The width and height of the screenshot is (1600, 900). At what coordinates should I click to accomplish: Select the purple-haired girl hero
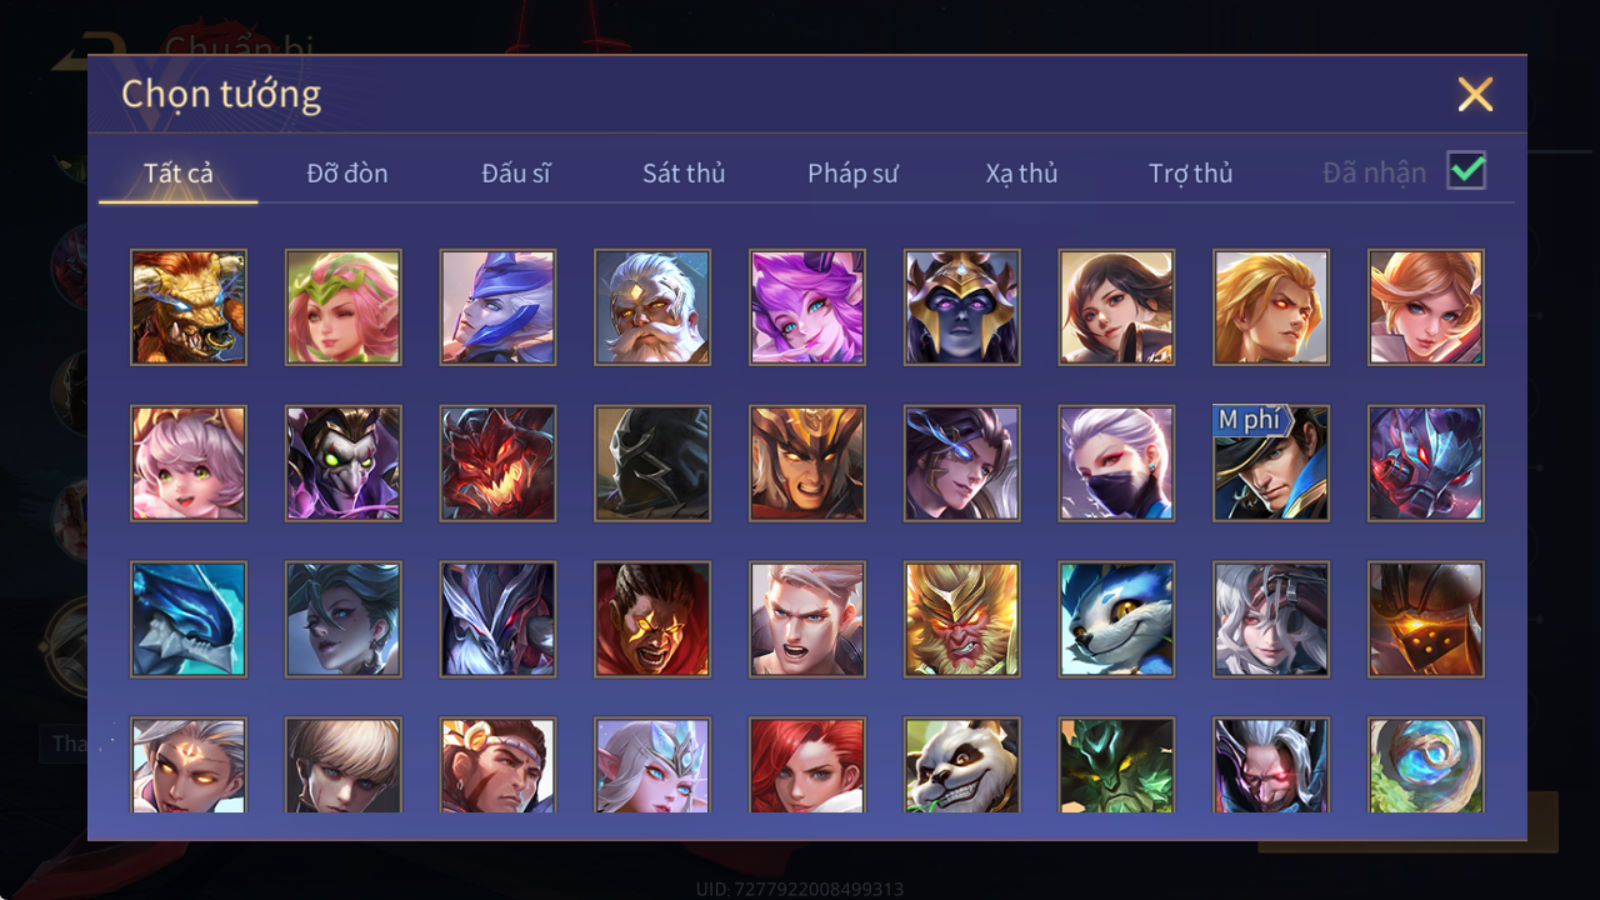(x=807, y=307)
